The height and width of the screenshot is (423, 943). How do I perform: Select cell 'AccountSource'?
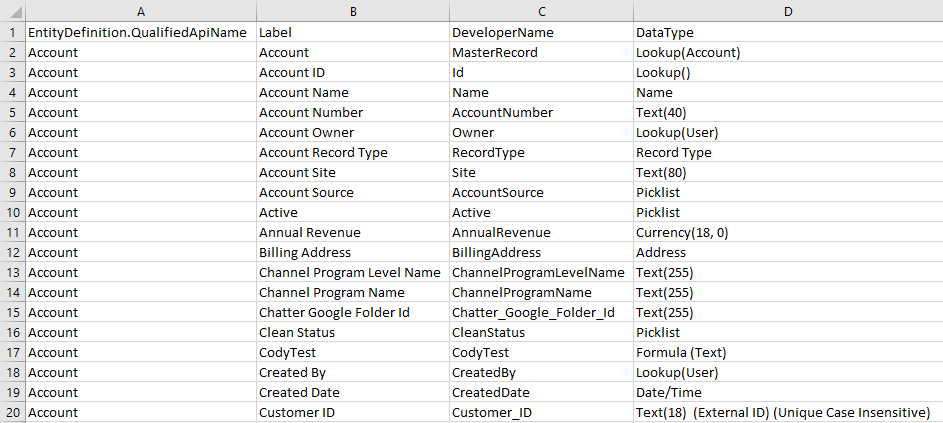[x=541, y=193]
